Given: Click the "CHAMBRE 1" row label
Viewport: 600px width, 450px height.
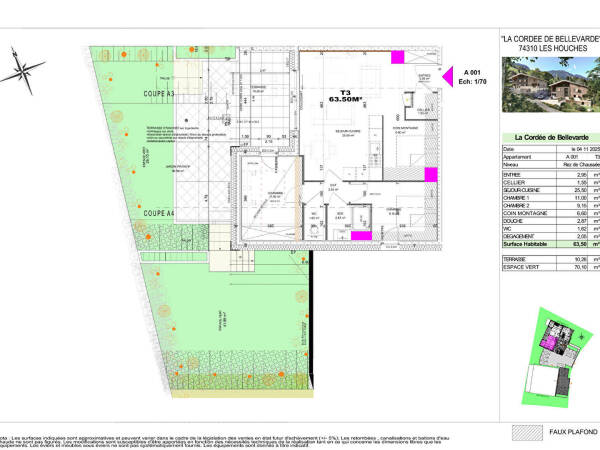Looking at the screenshot, I should tap(516, 198).
